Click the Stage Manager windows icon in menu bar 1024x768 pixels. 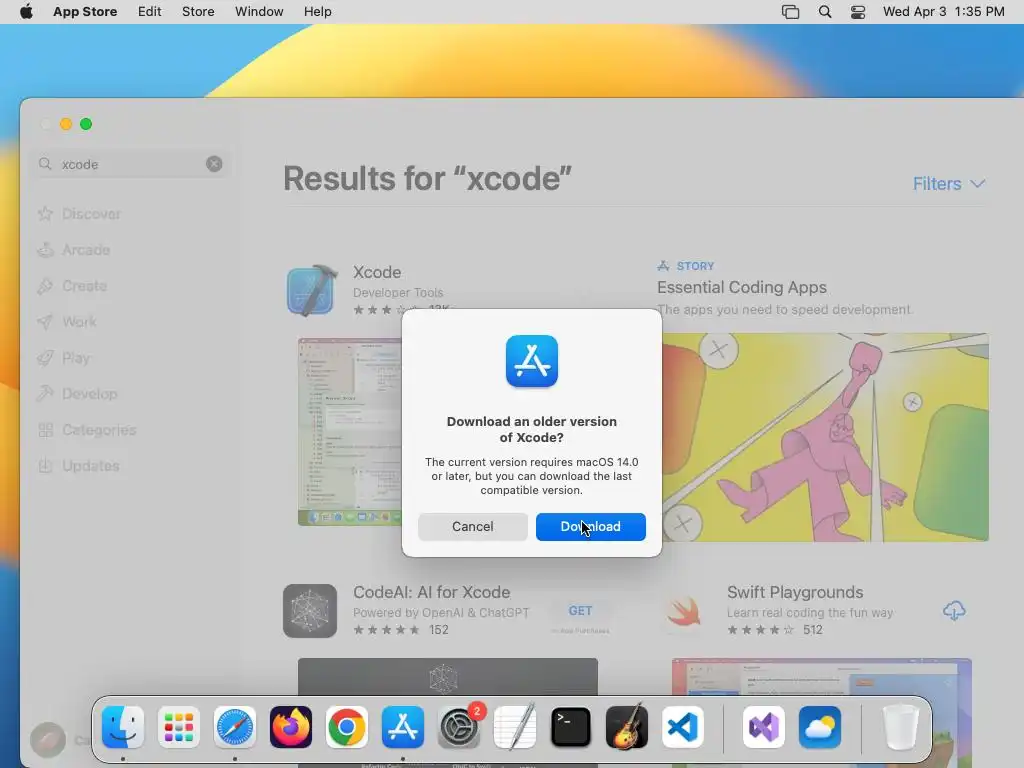(790, 12)
